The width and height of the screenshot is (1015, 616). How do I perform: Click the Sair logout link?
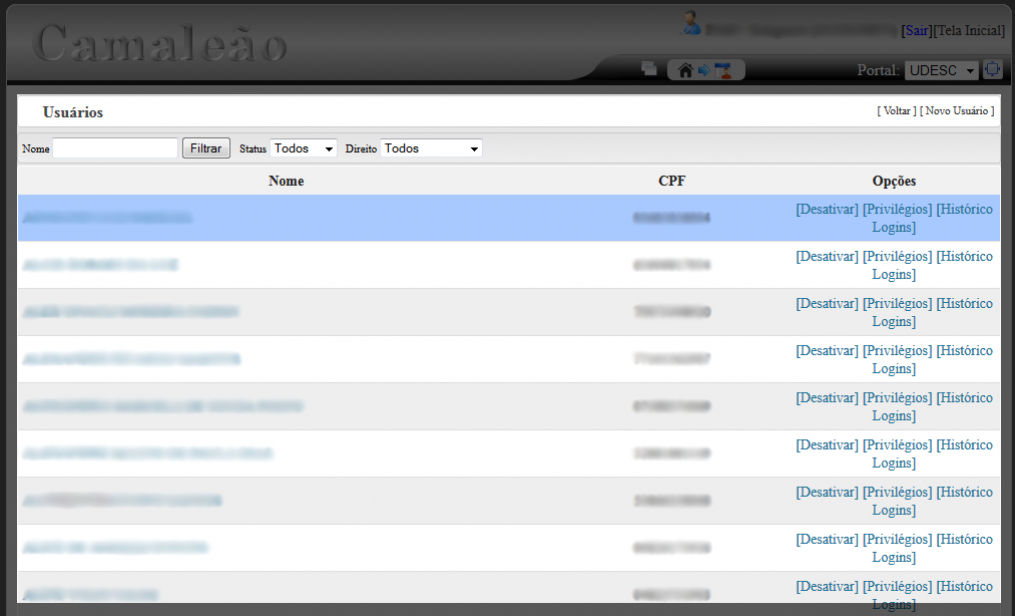[915, 31]
